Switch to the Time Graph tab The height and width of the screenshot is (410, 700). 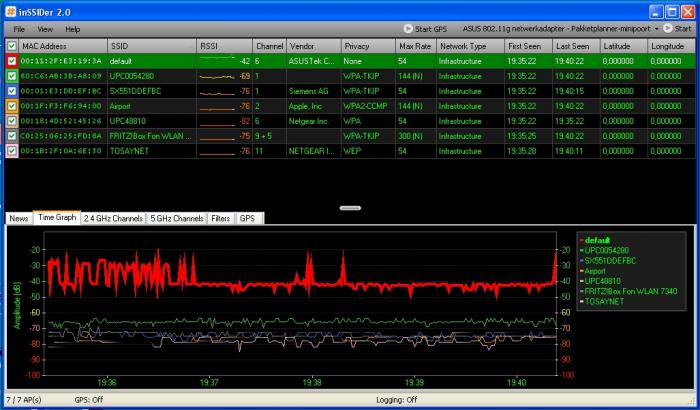click(57, 218)
